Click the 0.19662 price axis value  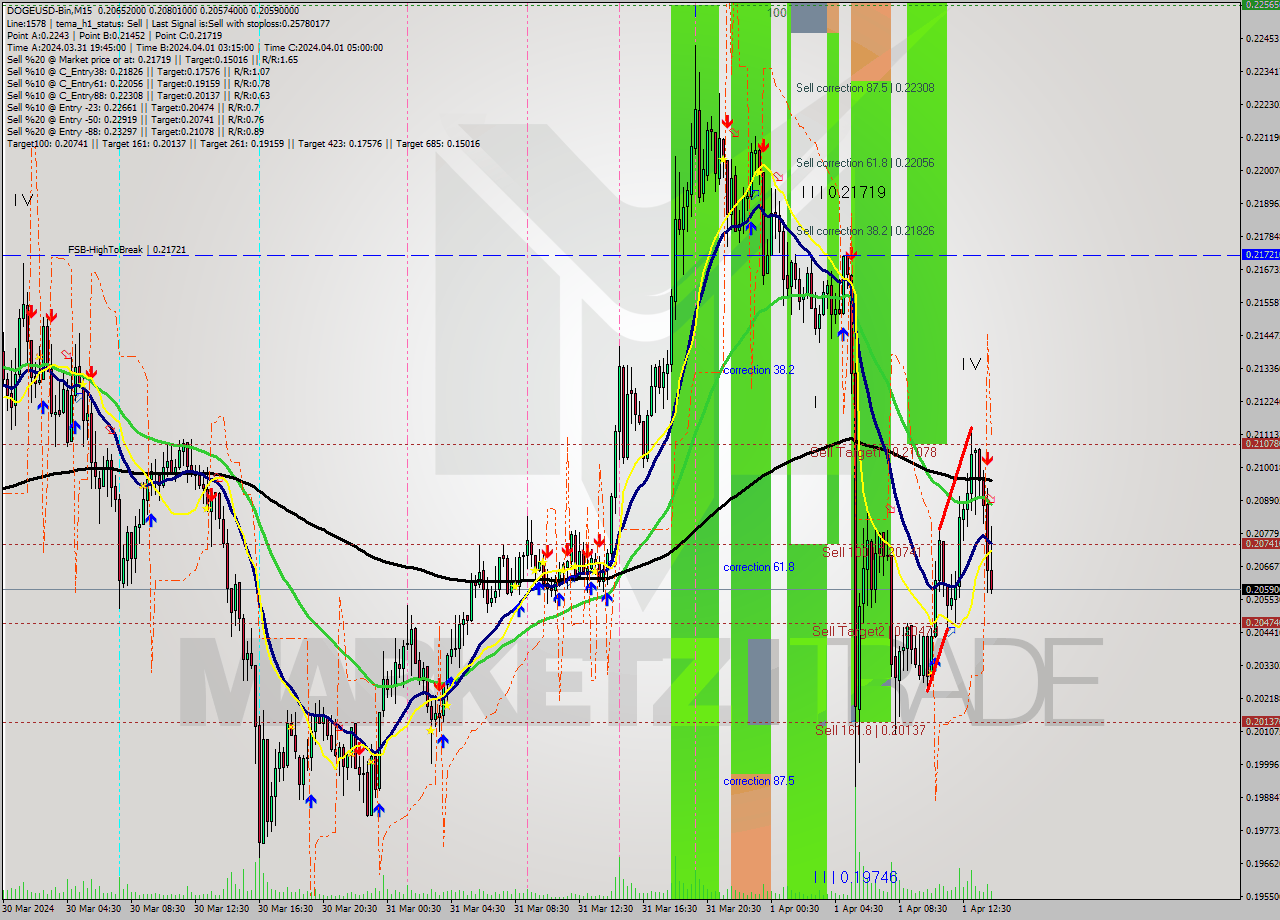pyautogui.click(x=1262, y=863)
